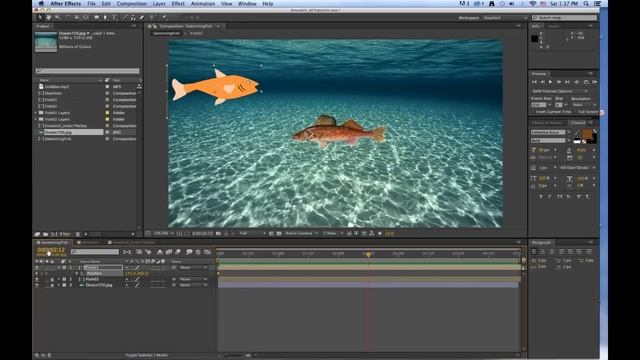Image resolution: width=640 pixels, height=360 pixels.
Task: Hide the Fish02 layer eye toggle
Action: coord(37,279)
